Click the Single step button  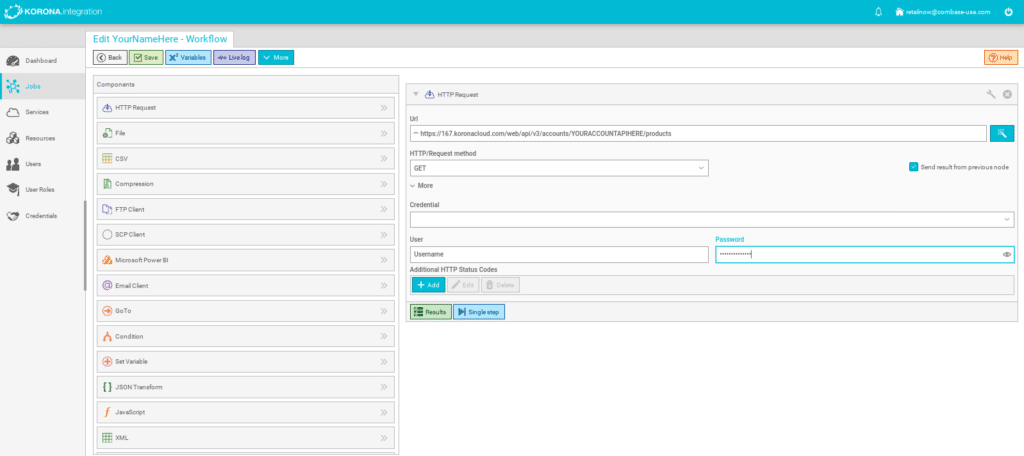479,312
